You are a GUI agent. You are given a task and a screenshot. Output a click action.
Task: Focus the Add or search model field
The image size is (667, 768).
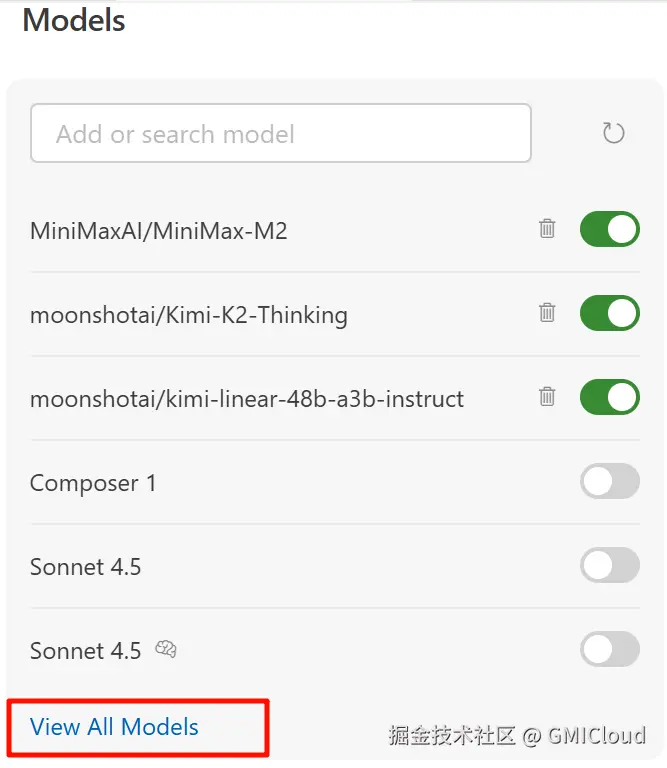(280, 133)
